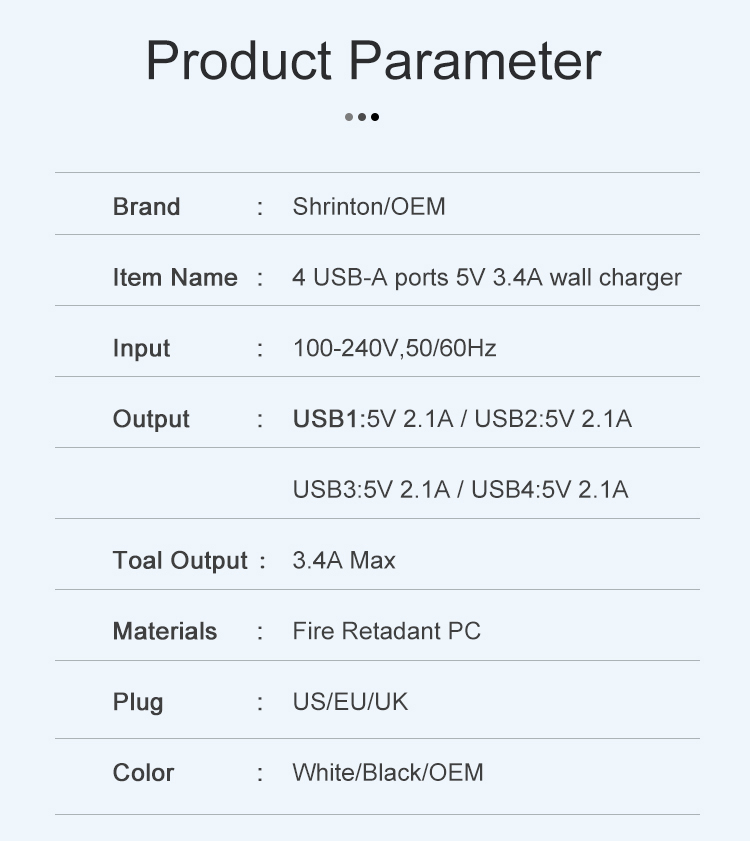Click the Input label
The height and width of the screenshot is (841, 750).
pyautogui.click(x=141, y=349)
